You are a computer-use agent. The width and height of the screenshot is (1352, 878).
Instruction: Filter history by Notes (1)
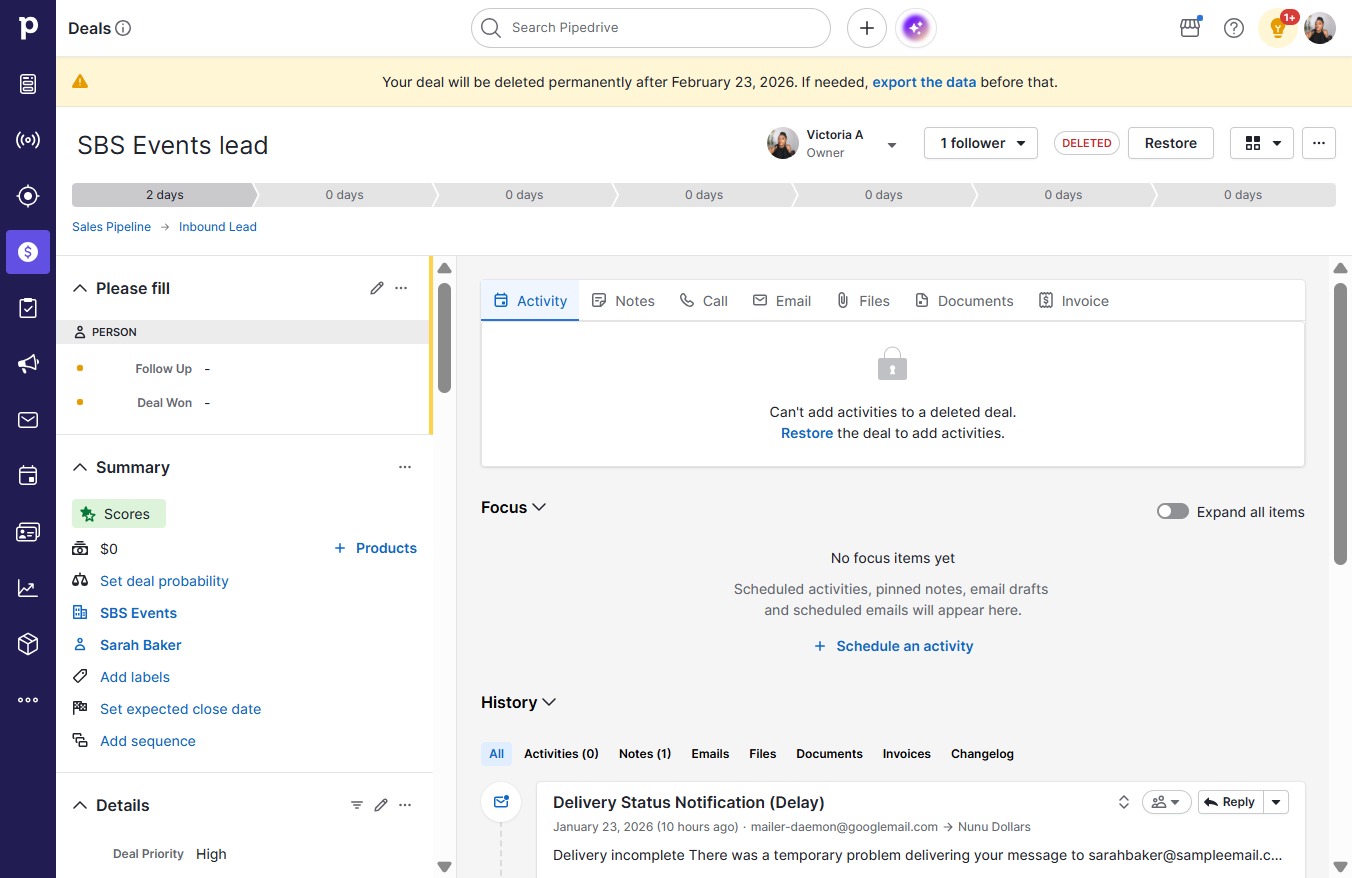[x=645, y=754]
